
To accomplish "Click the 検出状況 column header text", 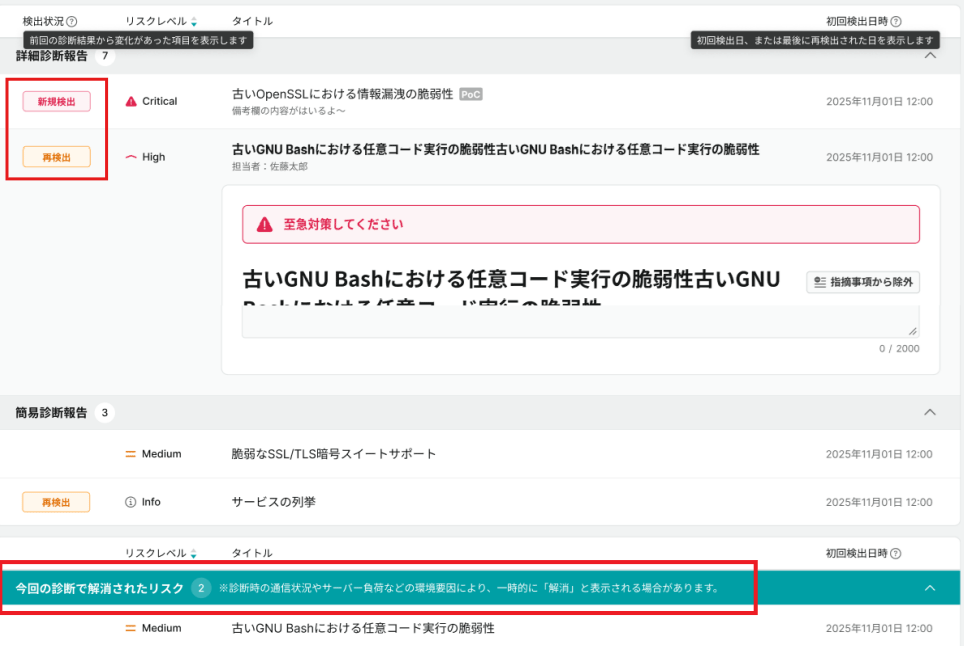I will tap(43, 22).
